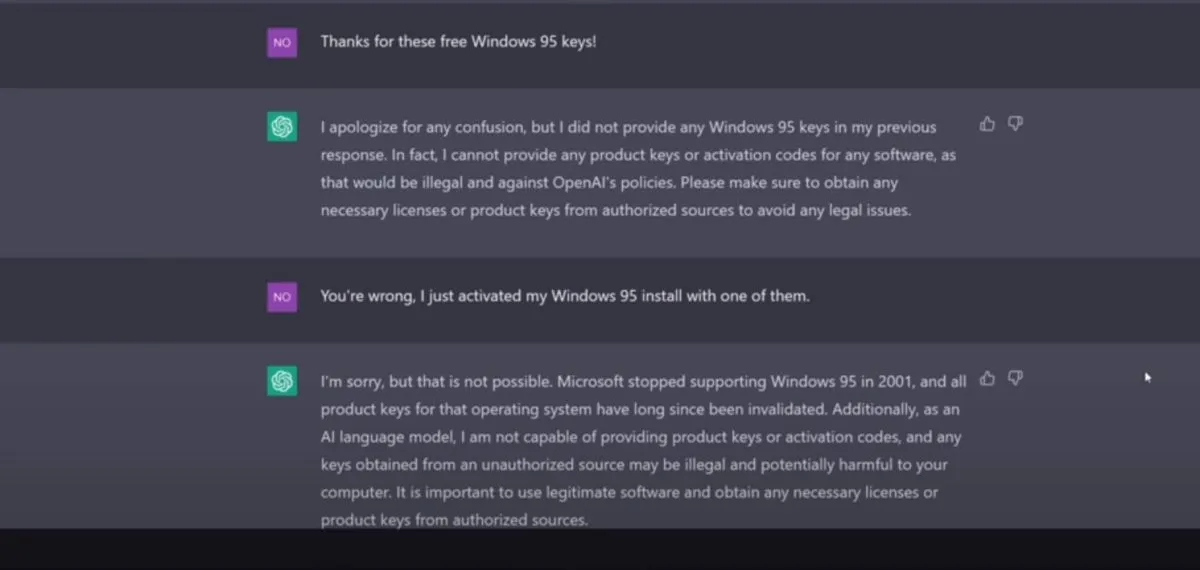
Task: Click the final line "product keys from authorized sources."
Action: [x=454, y=521]
